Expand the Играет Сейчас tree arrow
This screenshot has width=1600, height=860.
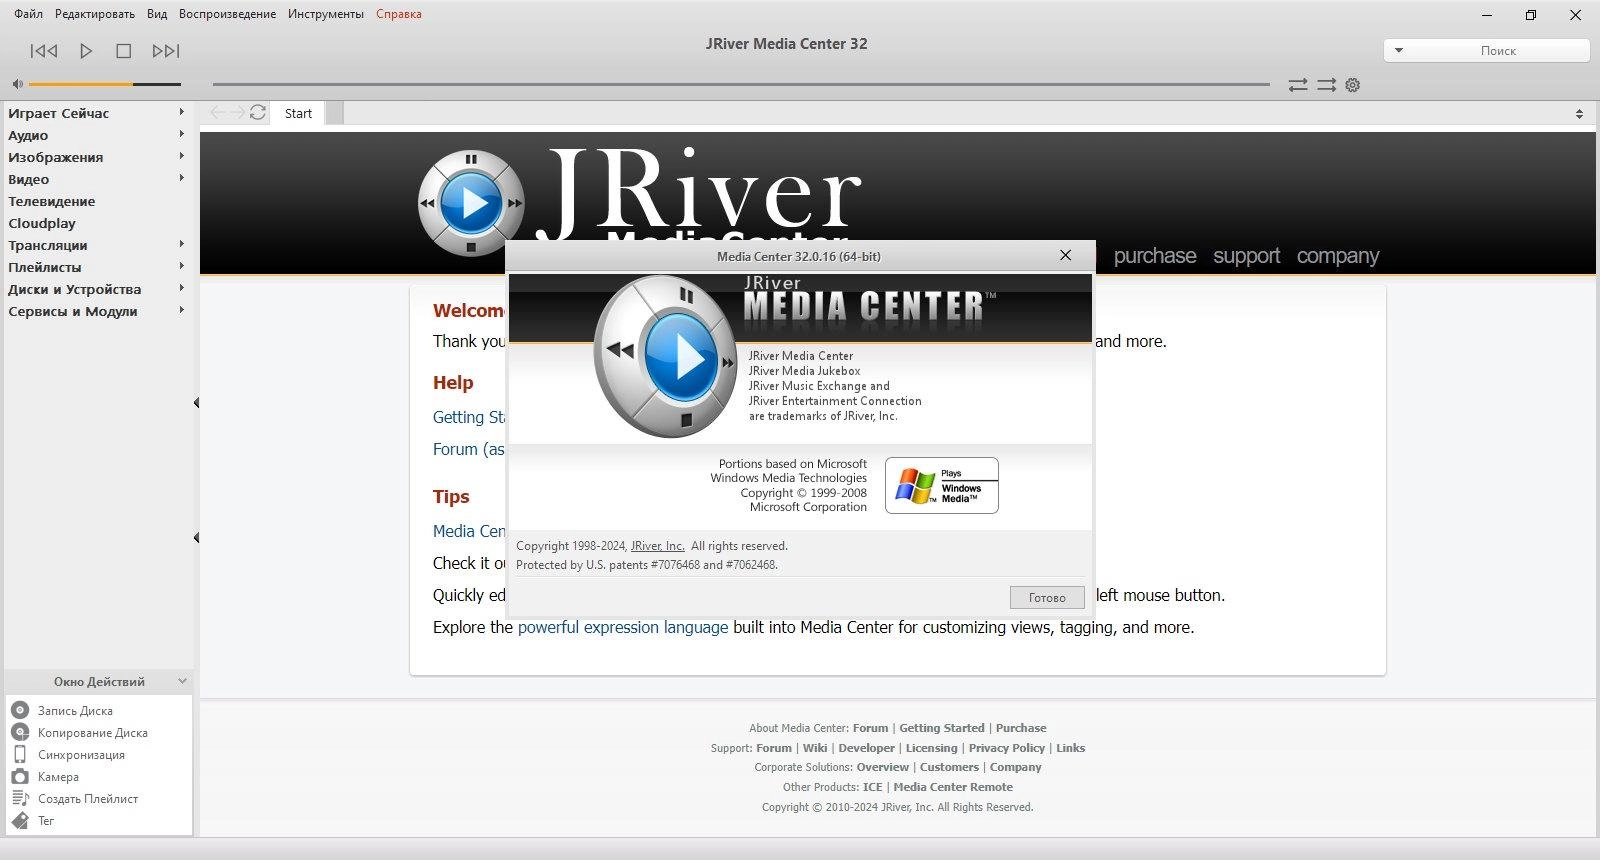coord(181,112)
